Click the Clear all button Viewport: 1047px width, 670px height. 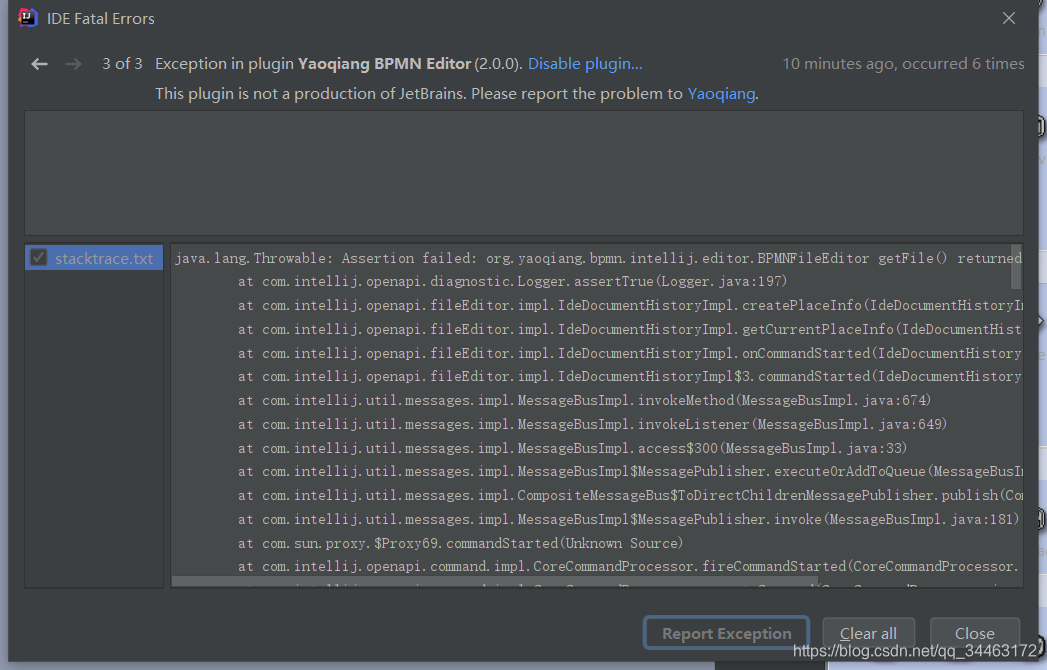tap(868, 633)
